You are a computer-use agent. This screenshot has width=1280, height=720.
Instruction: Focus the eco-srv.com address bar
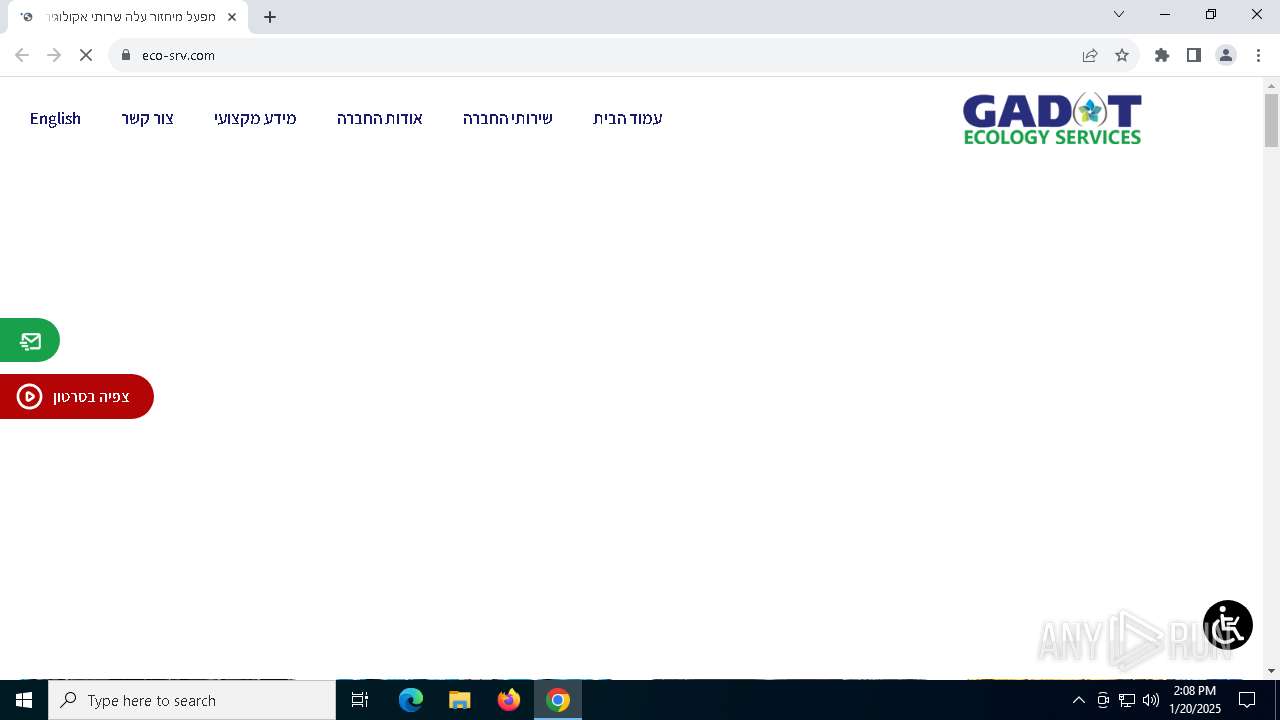tap(600, 55)
